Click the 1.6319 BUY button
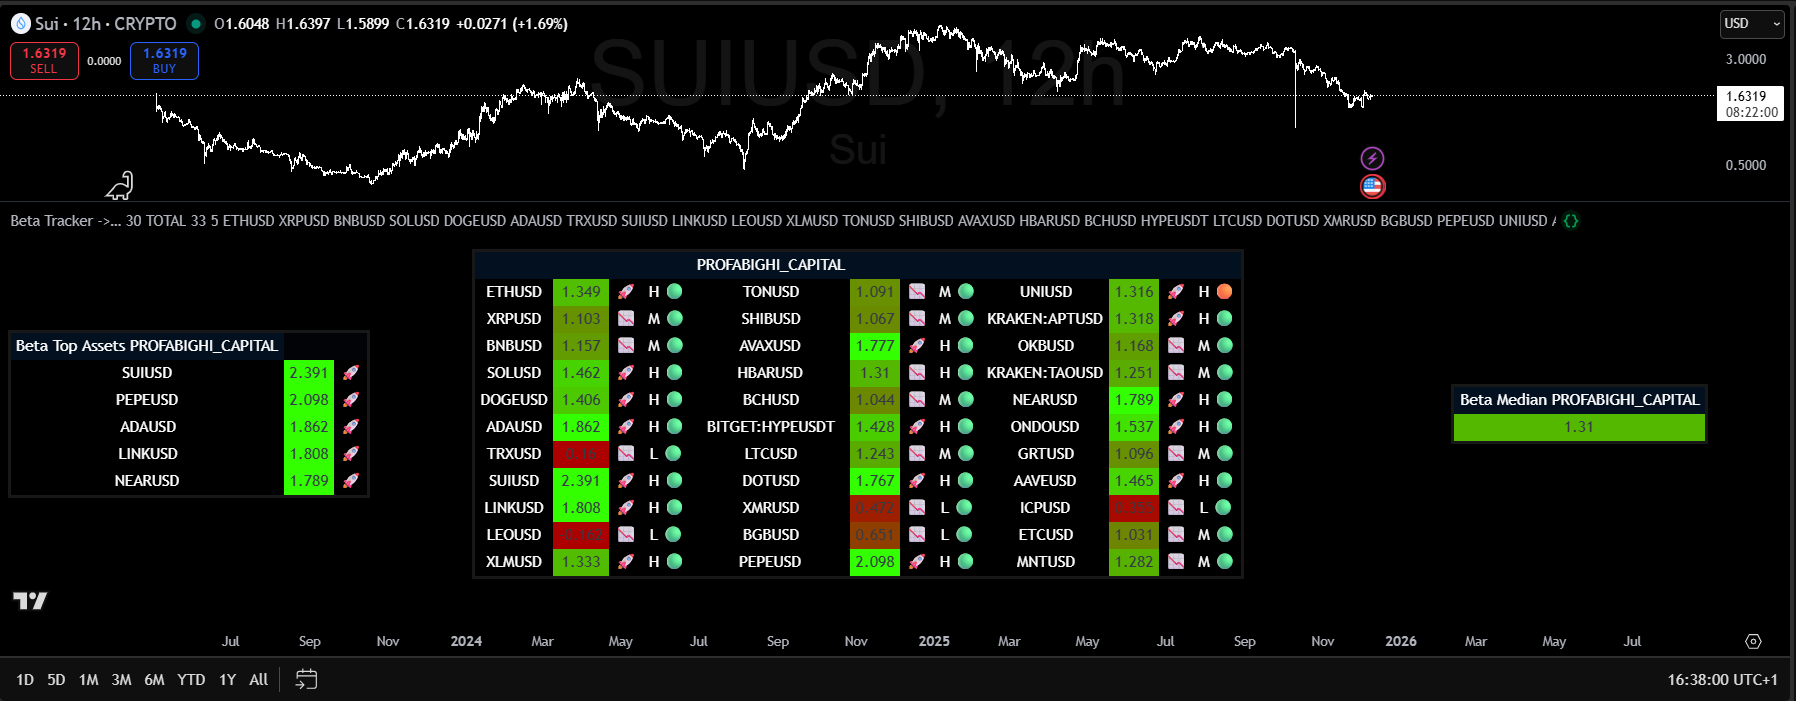The height and width of the screenshot is (701, 1796). pyautogui.click(x=164, y=61)
